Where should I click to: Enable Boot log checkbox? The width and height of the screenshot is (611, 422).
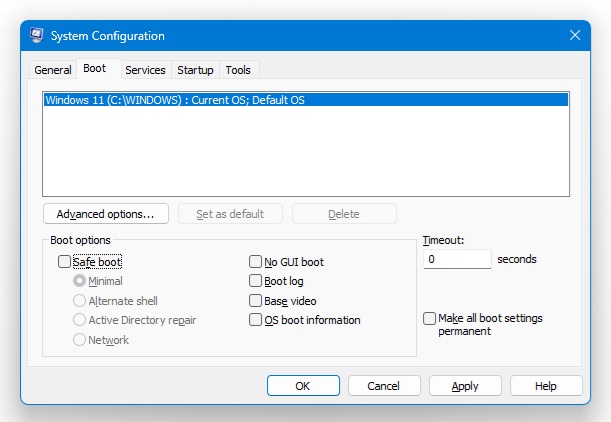[x=255, y=281]
